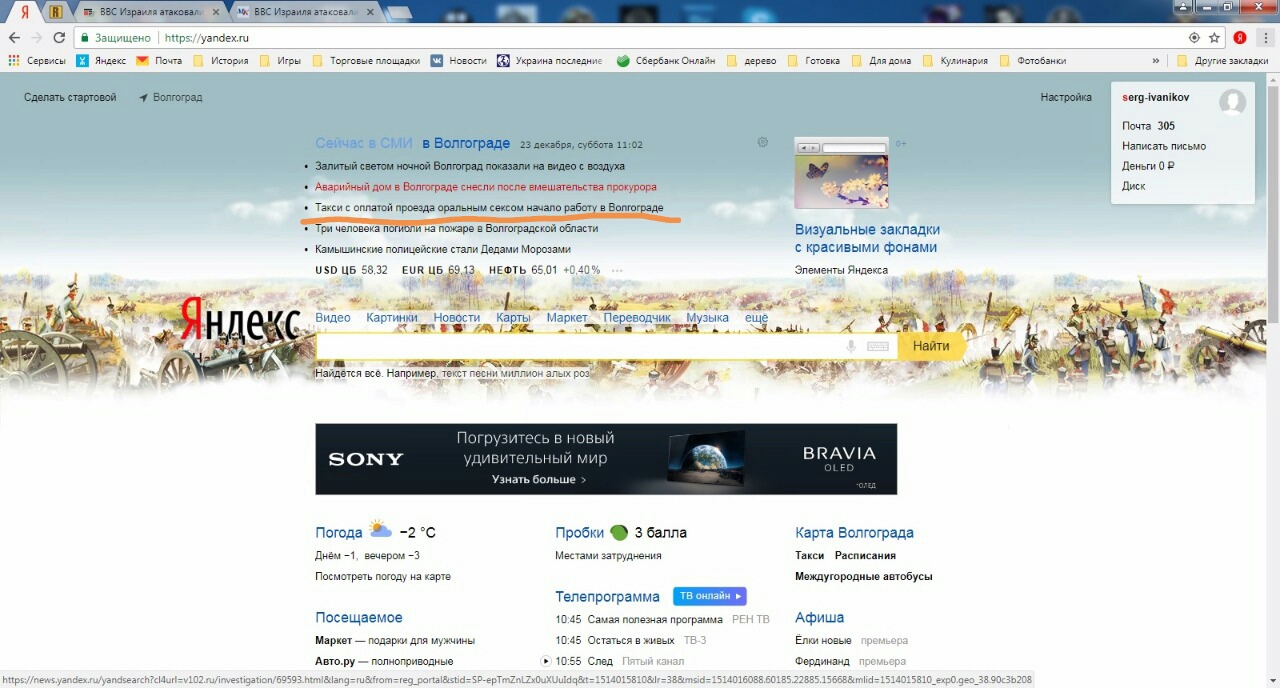The height and width of the screenshot is (688, 1280).
Task: Click the Яндекс logo
Action: [x=240, y=321]
